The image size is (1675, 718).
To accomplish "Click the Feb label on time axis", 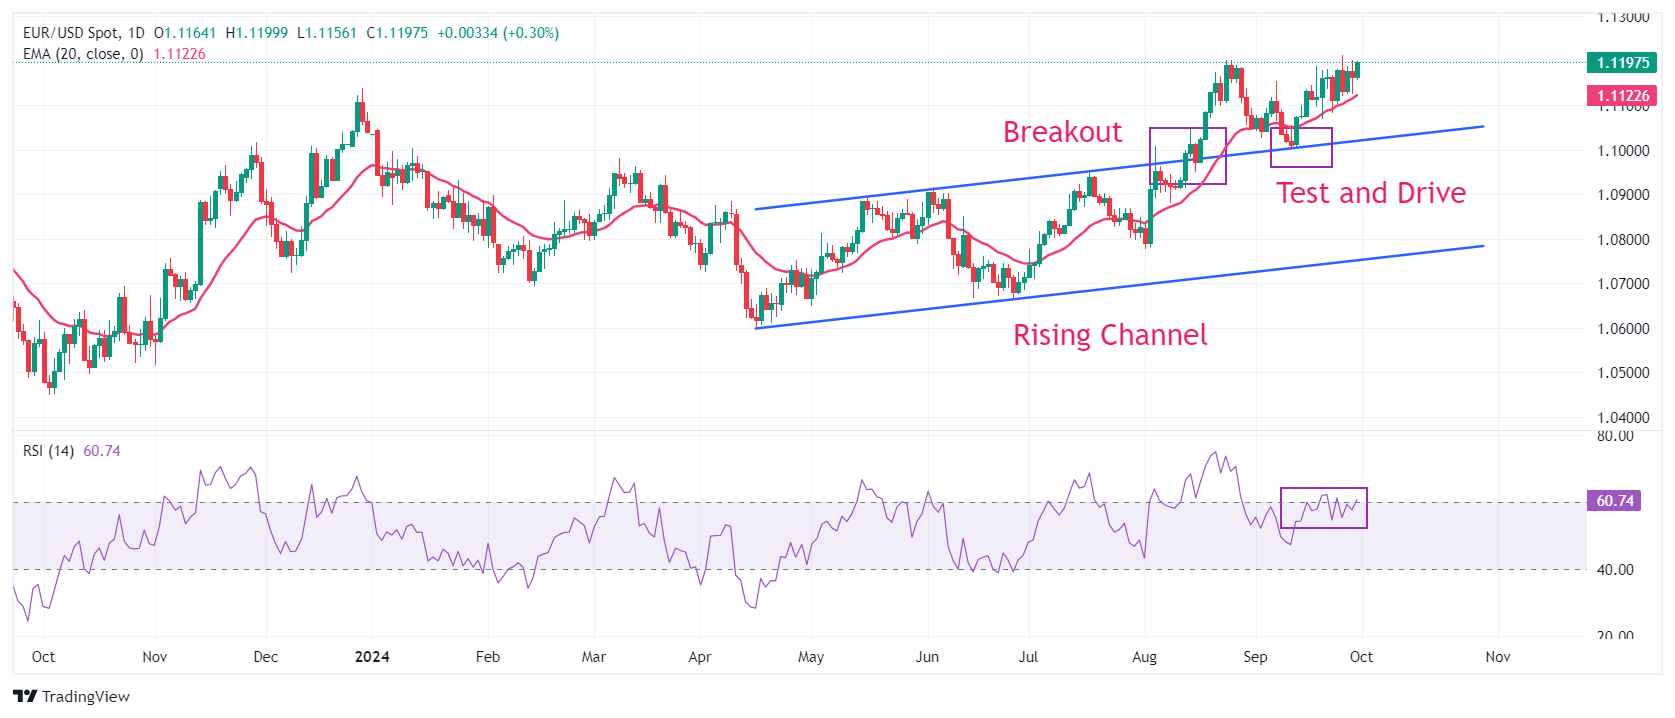I will 488,657.
